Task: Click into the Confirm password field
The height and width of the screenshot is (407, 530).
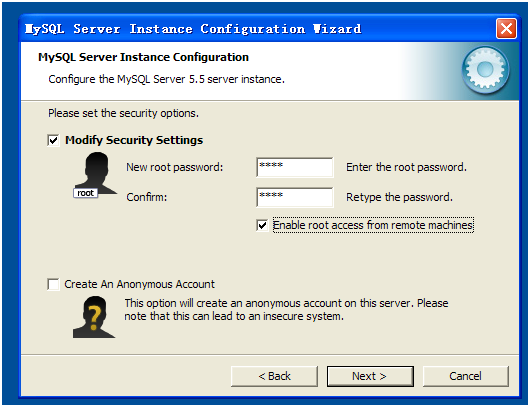Action: tap(295, 197)
